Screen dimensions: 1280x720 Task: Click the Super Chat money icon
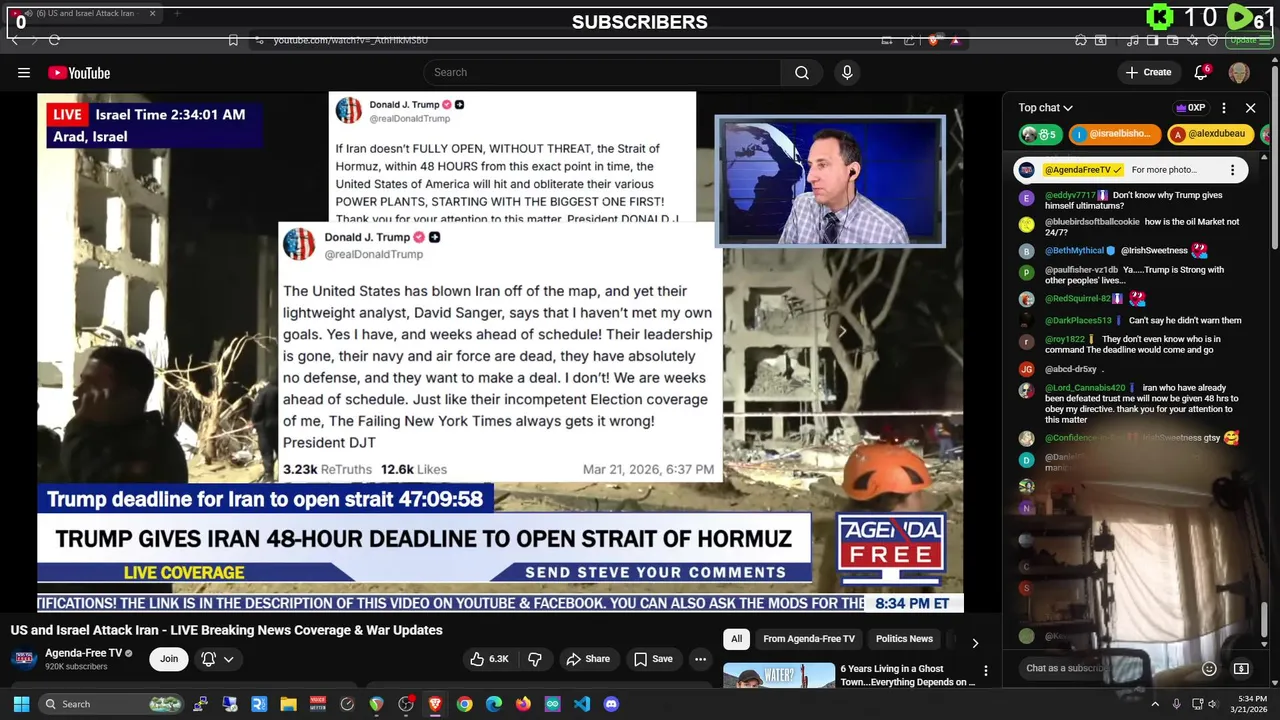pyautogui.click(x=1241, y=668)
